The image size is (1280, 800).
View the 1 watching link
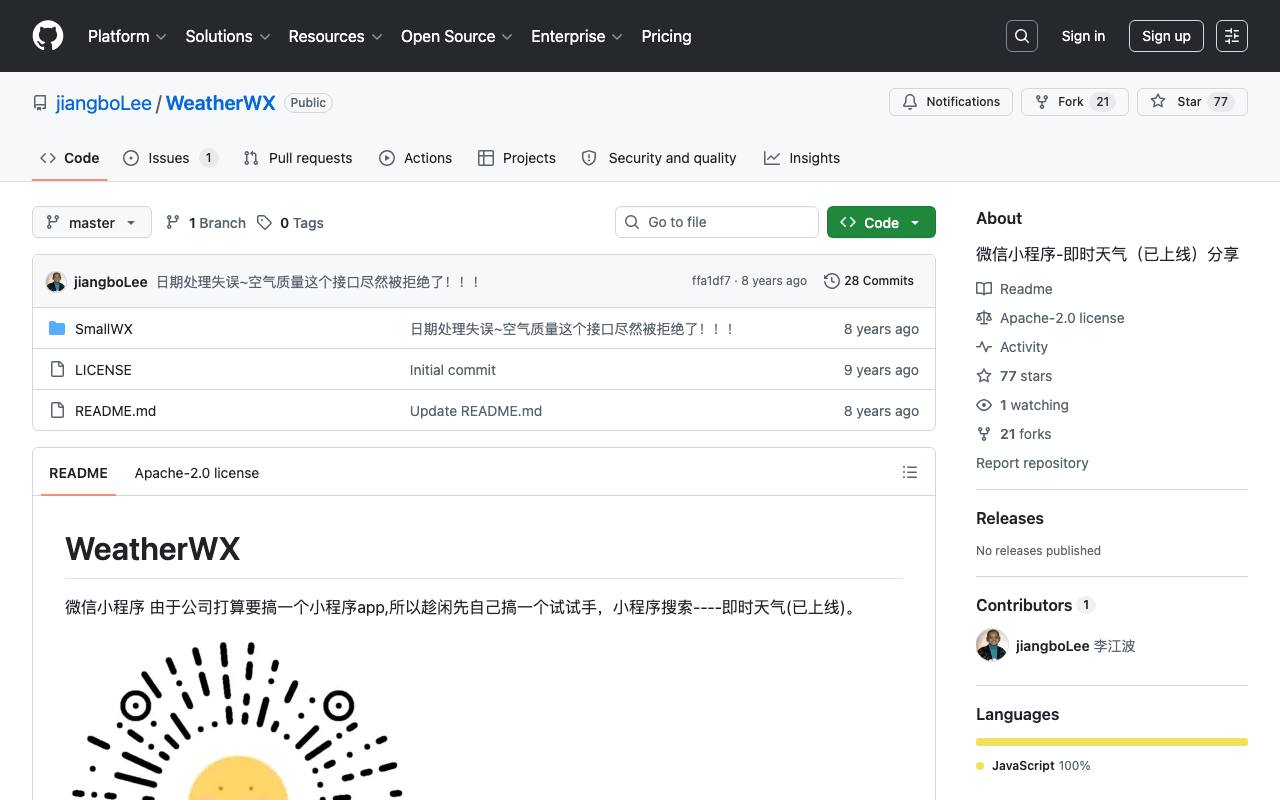click(x=1022, y=405)
